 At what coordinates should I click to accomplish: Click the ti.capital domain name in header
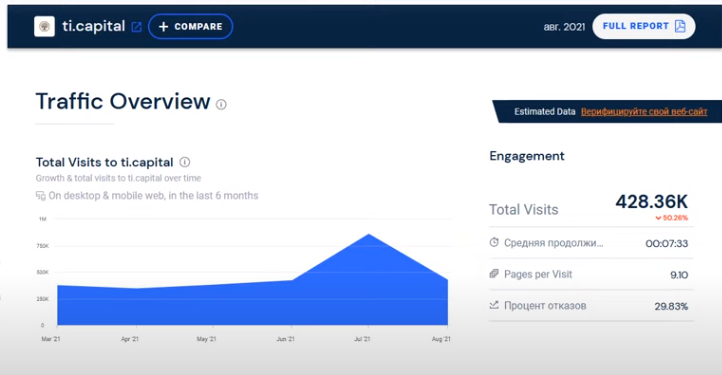click(93, 26)
